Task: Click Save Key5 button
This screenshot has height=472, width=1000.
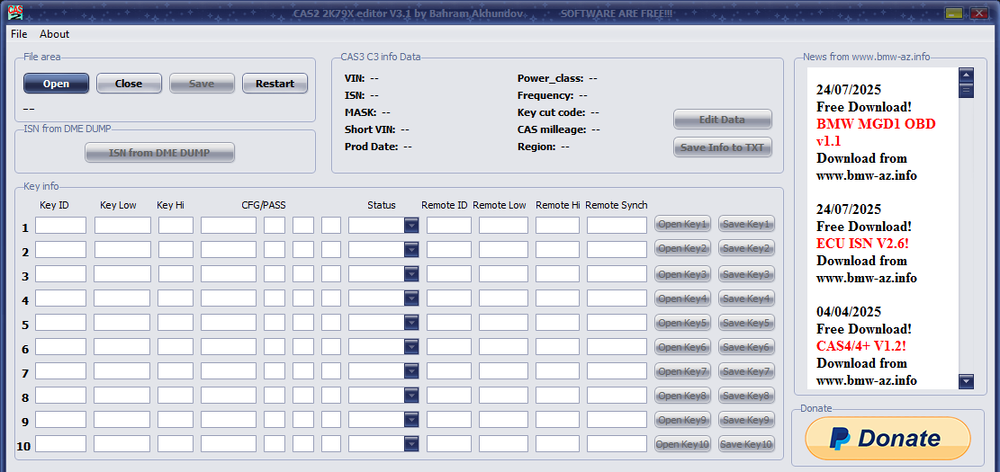Action: pos(747,323)
